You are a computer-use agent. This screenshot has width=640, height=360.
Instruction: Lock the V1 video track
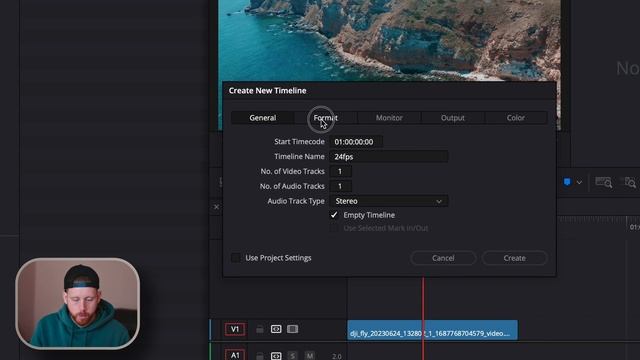[260, 329]
